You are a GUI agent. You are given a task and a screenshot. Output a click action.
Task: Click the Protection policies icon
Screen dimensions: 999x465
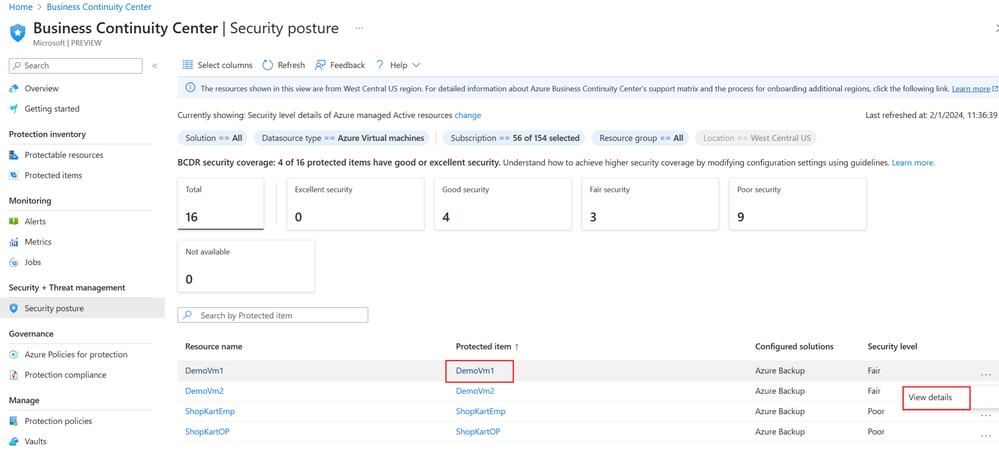(x=14, y=421)
